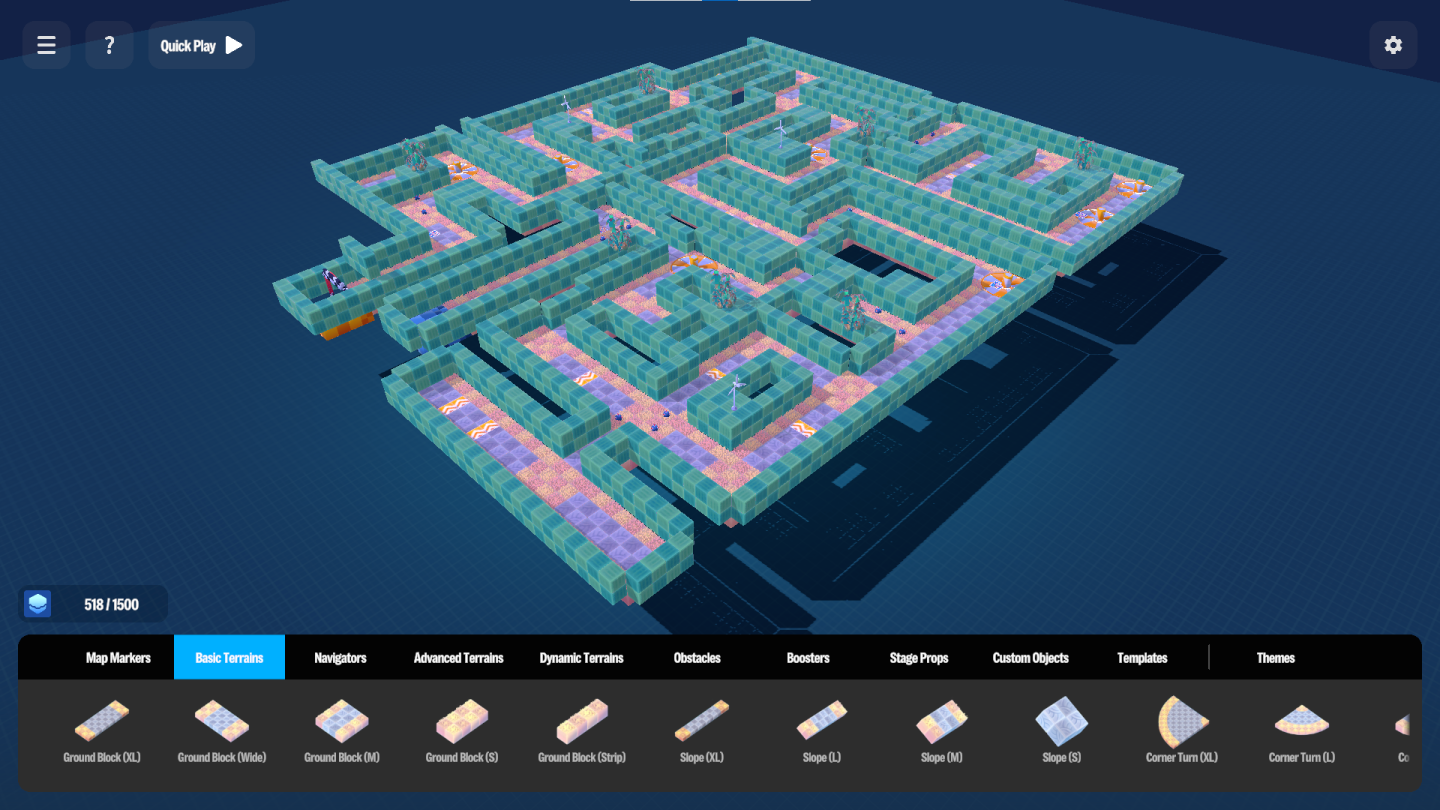Open the settings gear
Screen dimensions: 1440x810
(x=1393, y=45)
